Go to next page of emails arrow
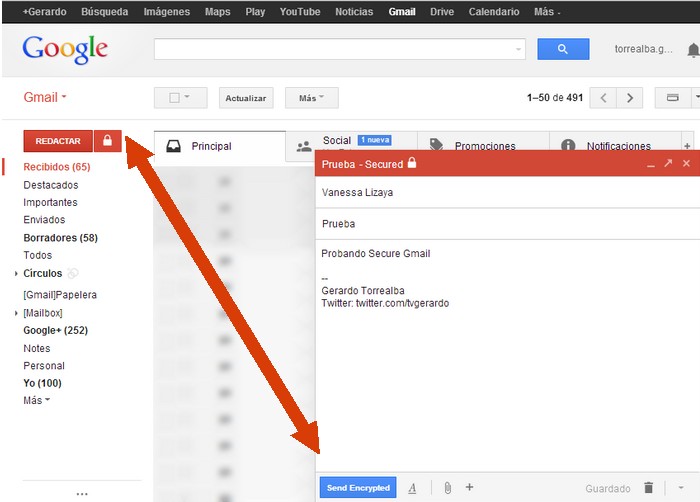Image resolution: width=700 pixels, height=502 pixels. (x=629, y=98)
